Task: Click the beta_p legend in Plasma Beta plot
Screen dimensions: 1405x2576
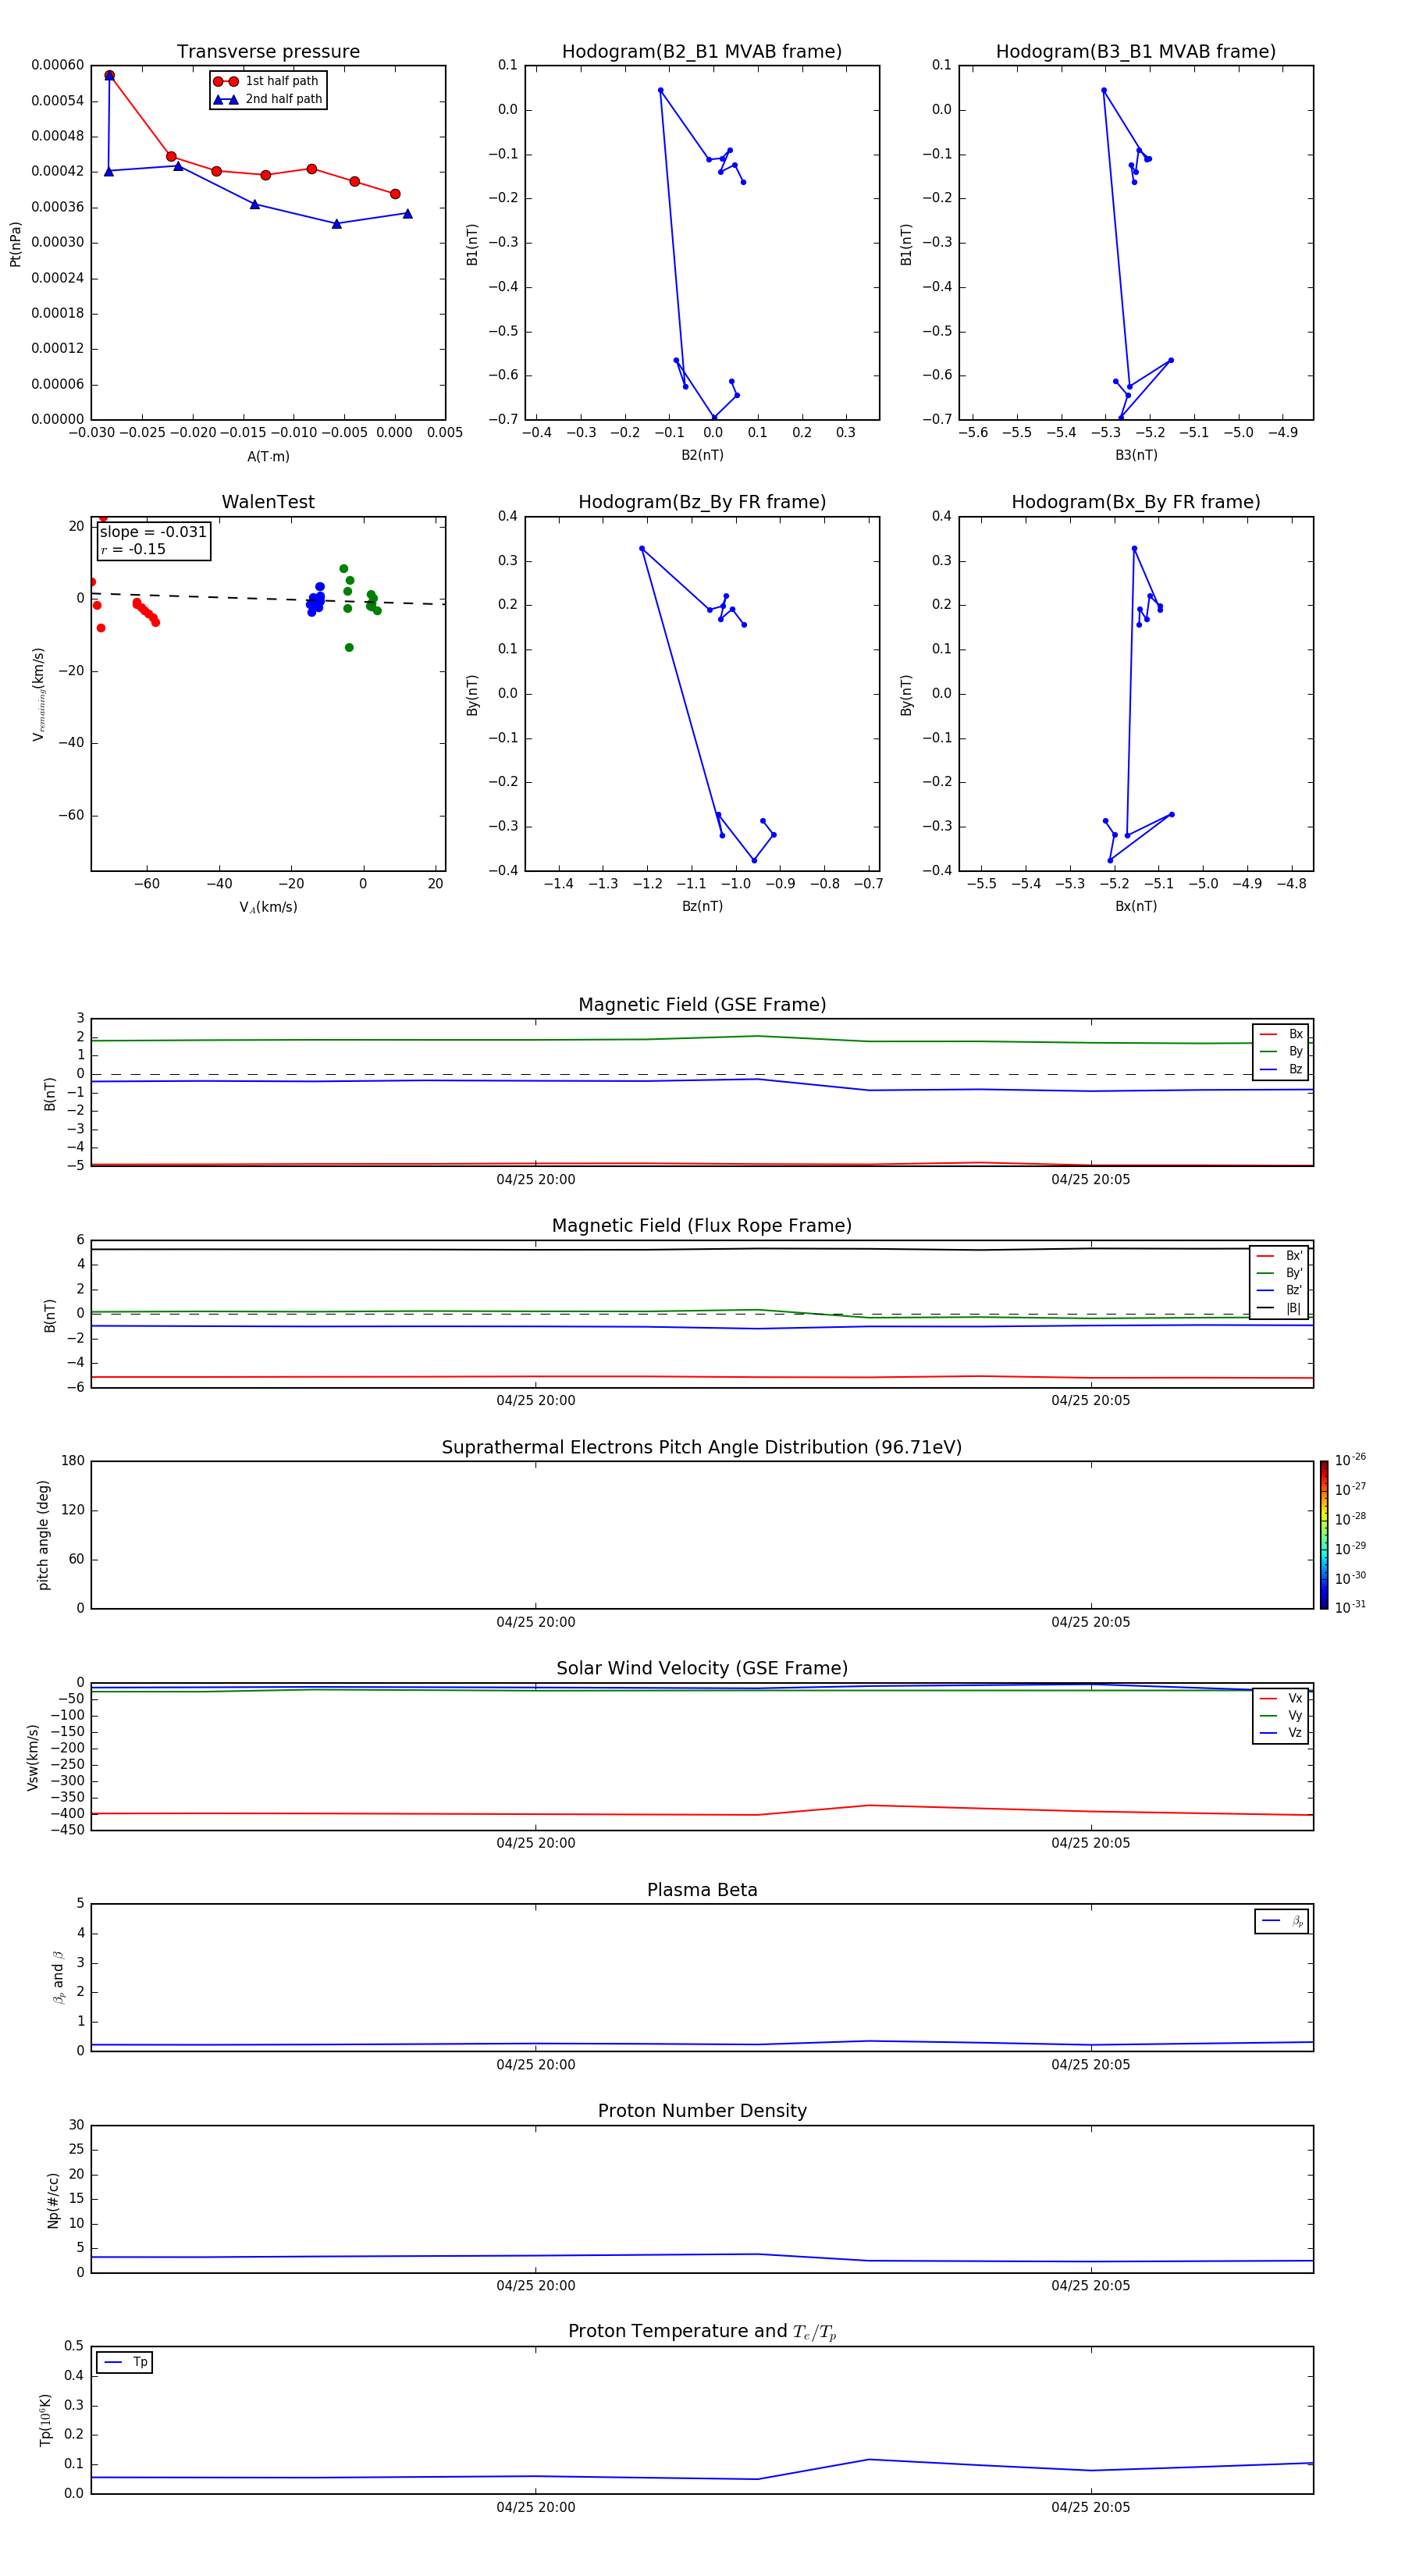Action: point(1282,1921)
